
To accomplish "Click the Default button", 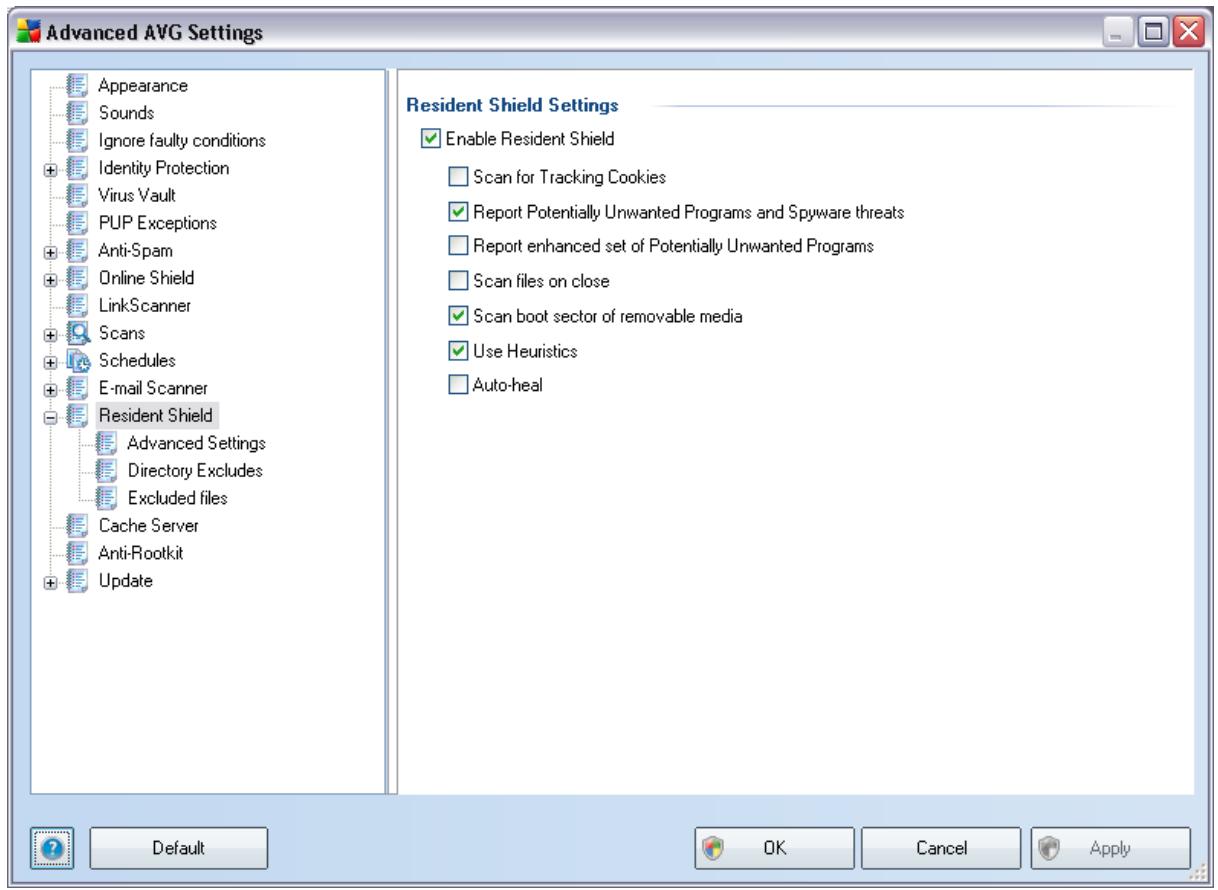I will tap(180, 848).
